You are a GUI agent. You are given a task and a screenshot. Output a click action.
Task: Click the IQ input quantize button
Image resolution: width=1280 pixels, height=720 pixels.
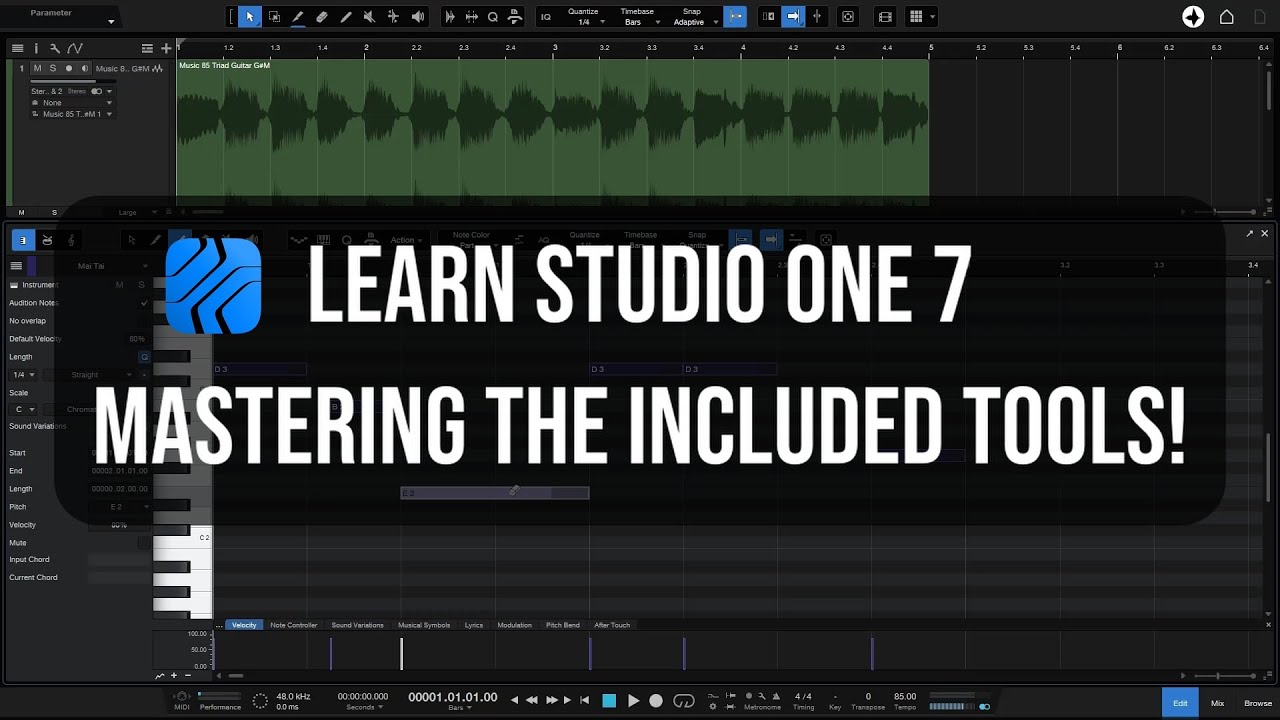coord(545,16)
